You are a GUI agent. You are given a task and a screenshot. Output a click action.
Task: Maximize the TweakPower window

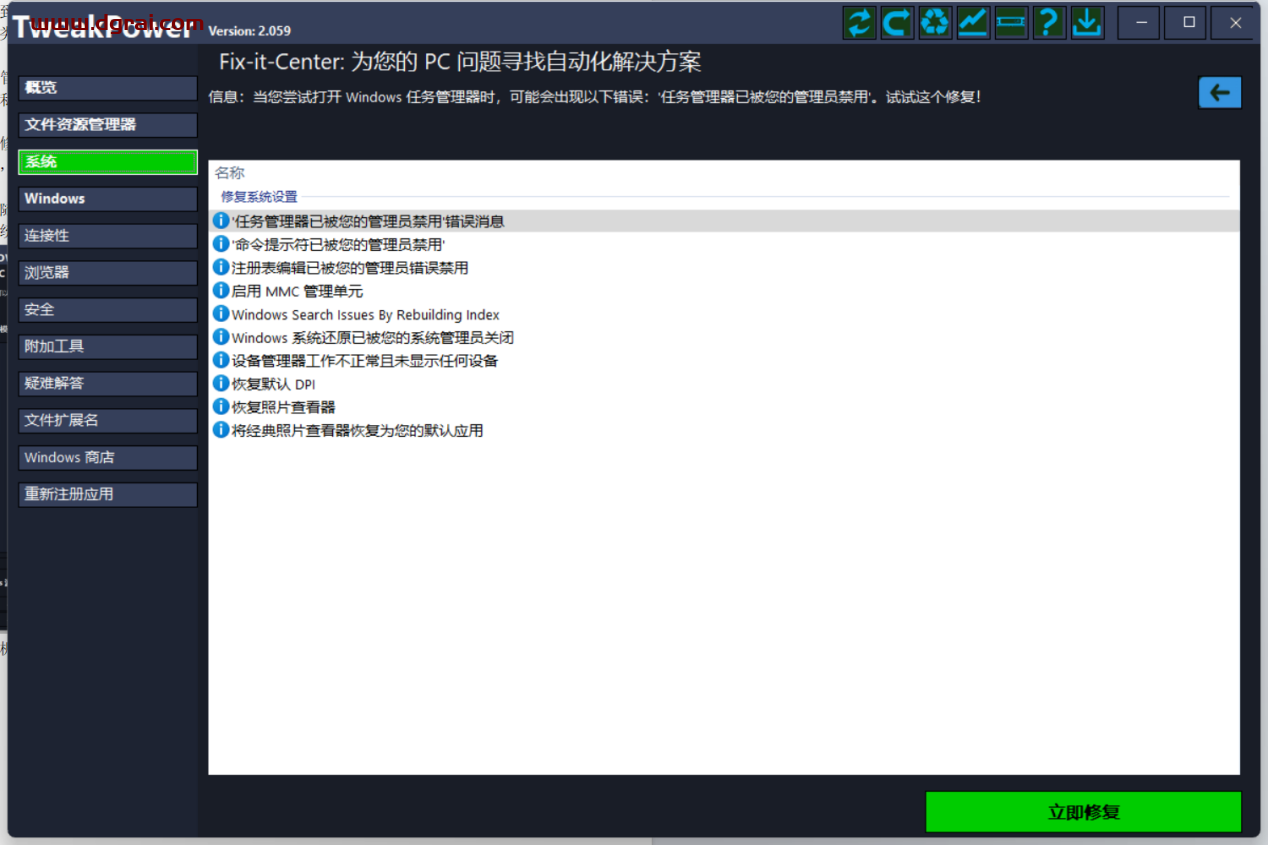[1188, 22]
